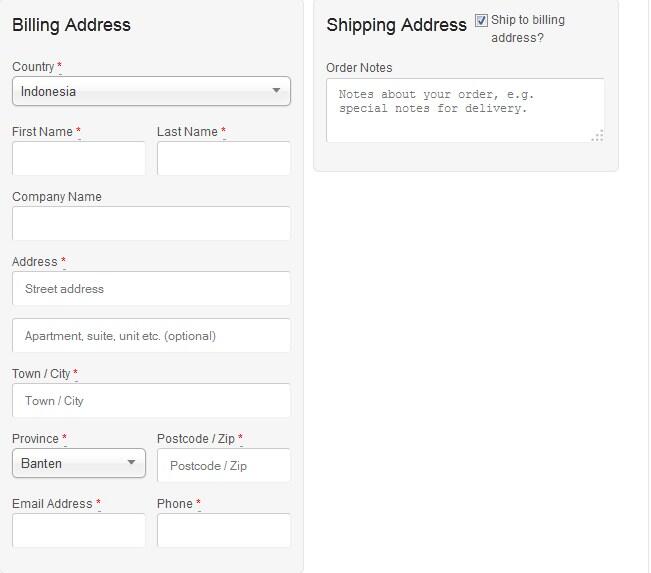Viewport: 651px width, 573px height.
Task: Focus the Company Name text box
Action: (151, 223)
